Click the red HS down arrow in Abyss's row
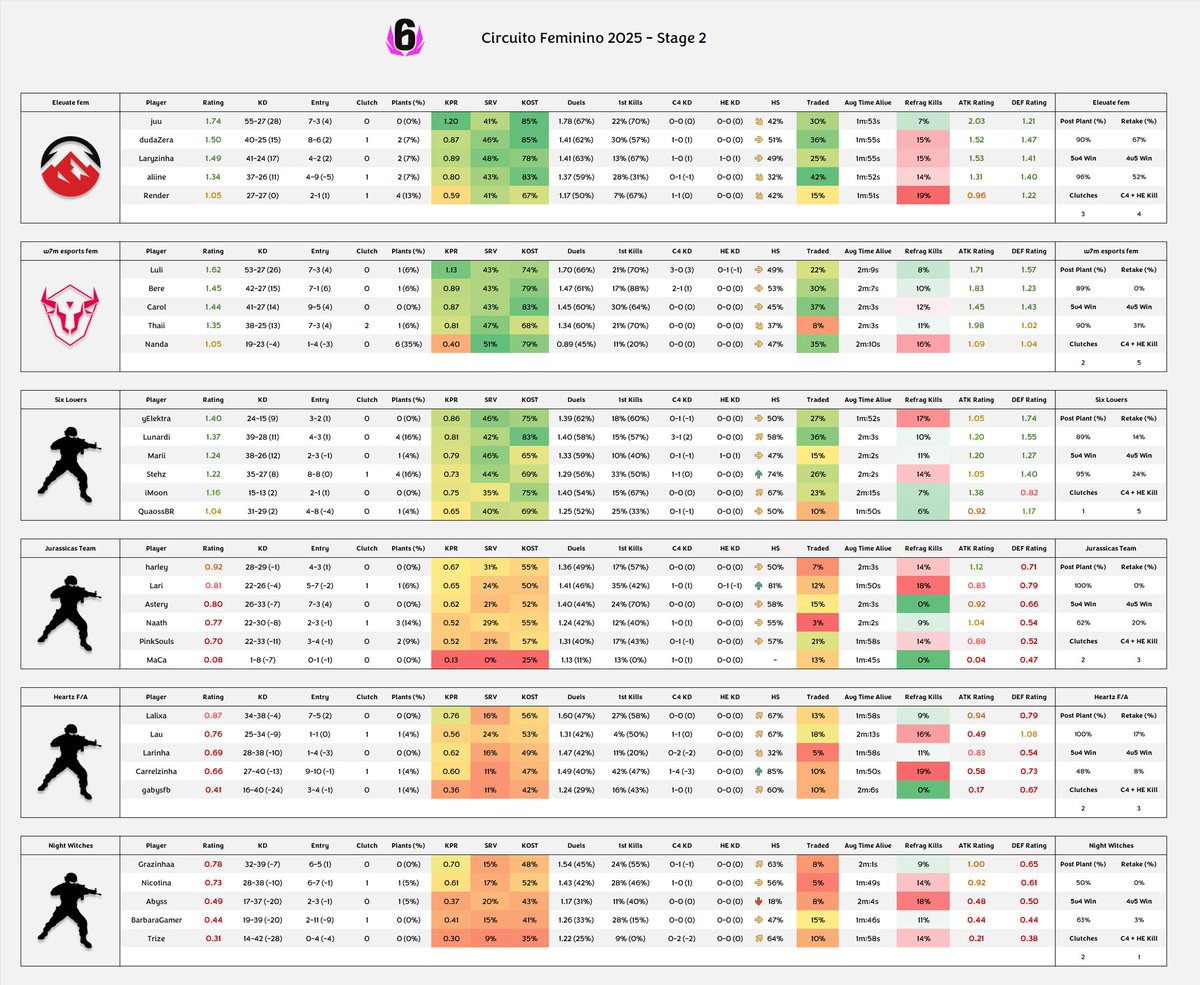The height and width of the screenshot is (985, 1200). coord(760,902)
